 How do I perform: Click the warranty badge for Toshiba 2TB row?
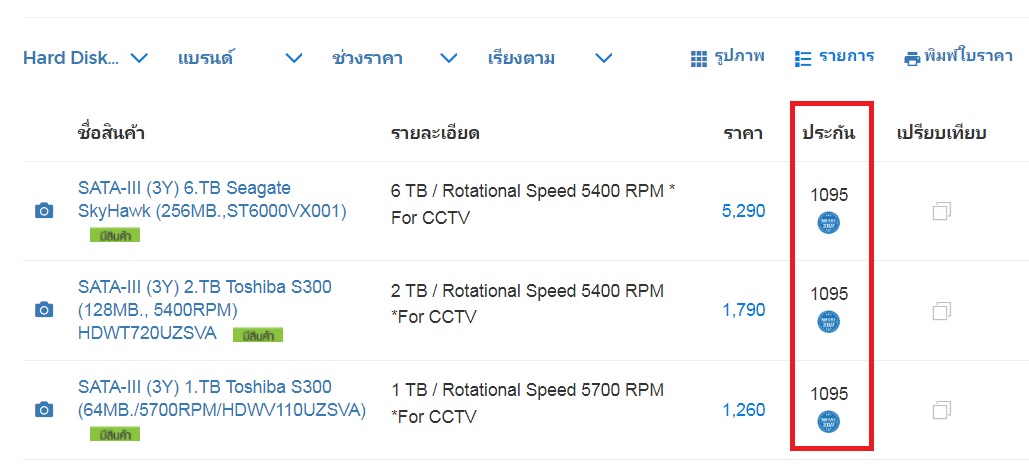pos(828,322)
